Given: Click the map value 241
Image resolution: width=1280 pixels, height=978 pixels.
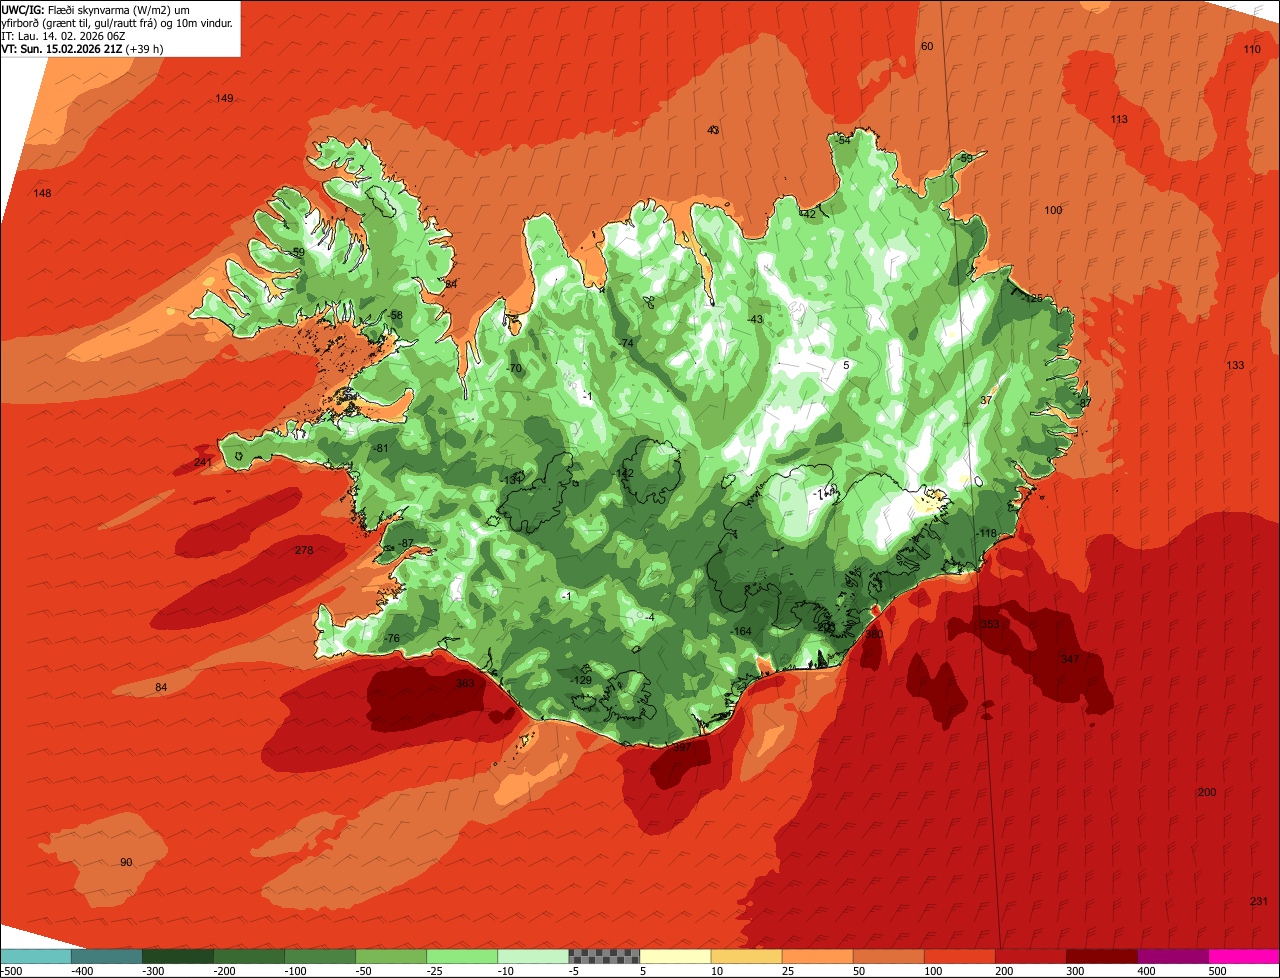Looking at the screenshot, I should point(203,463).
